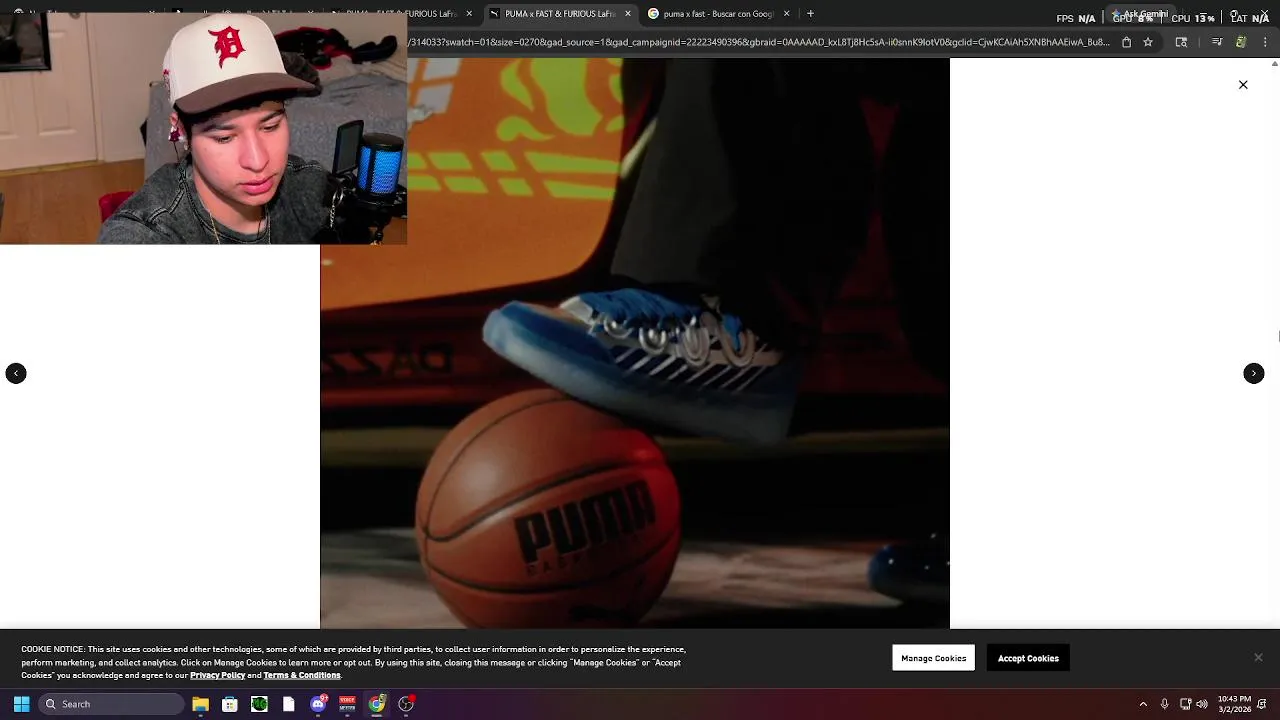Image resolution: width=1280 pixels, height=720 pixels.
Task: Bookmark this page with the star icon
Action: pyautogui.click(x=1148, y=42)
